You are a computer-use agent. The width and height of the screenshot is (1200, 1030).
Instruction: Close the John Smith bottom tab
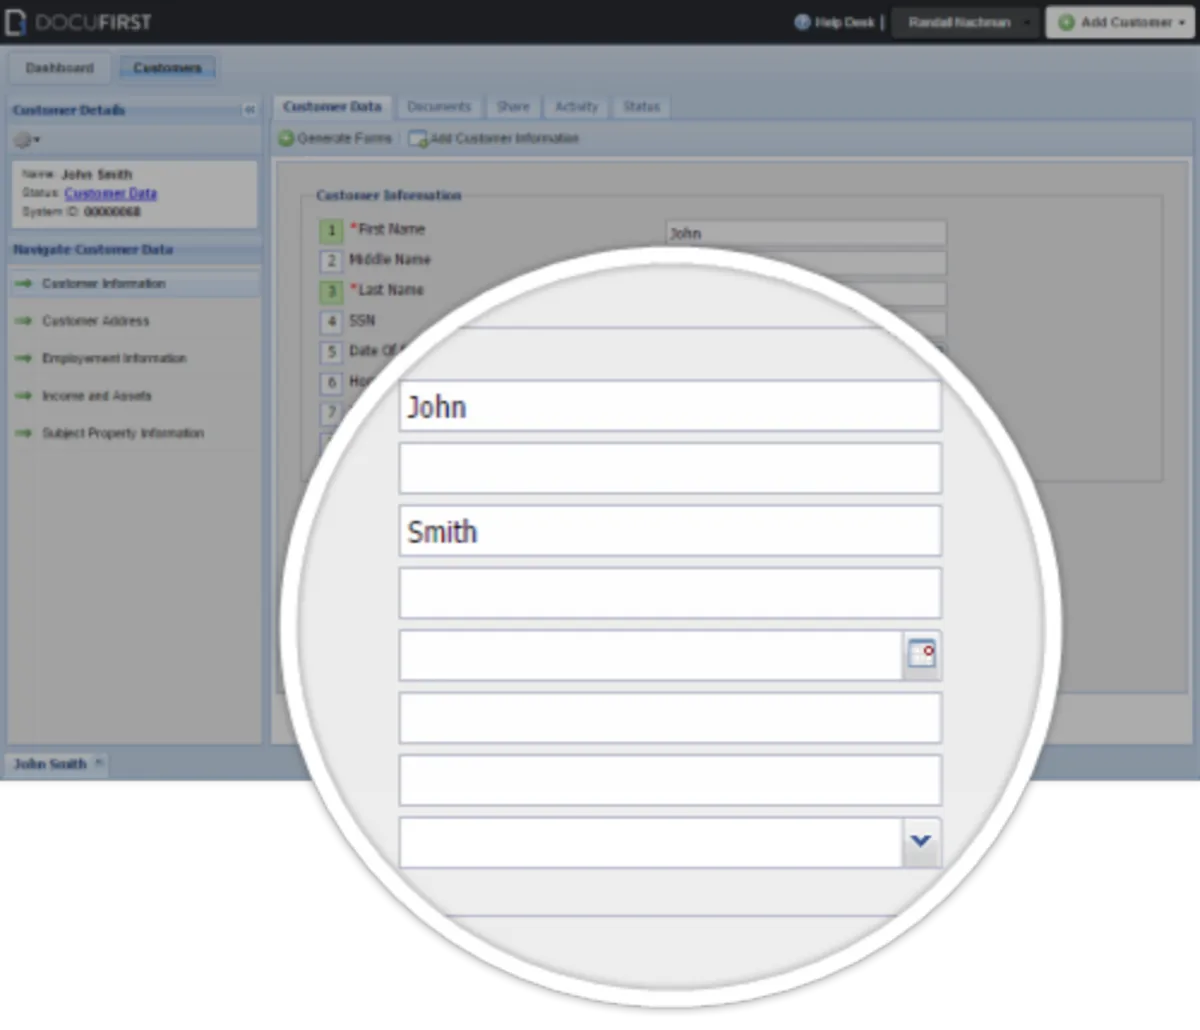(98, 763)
